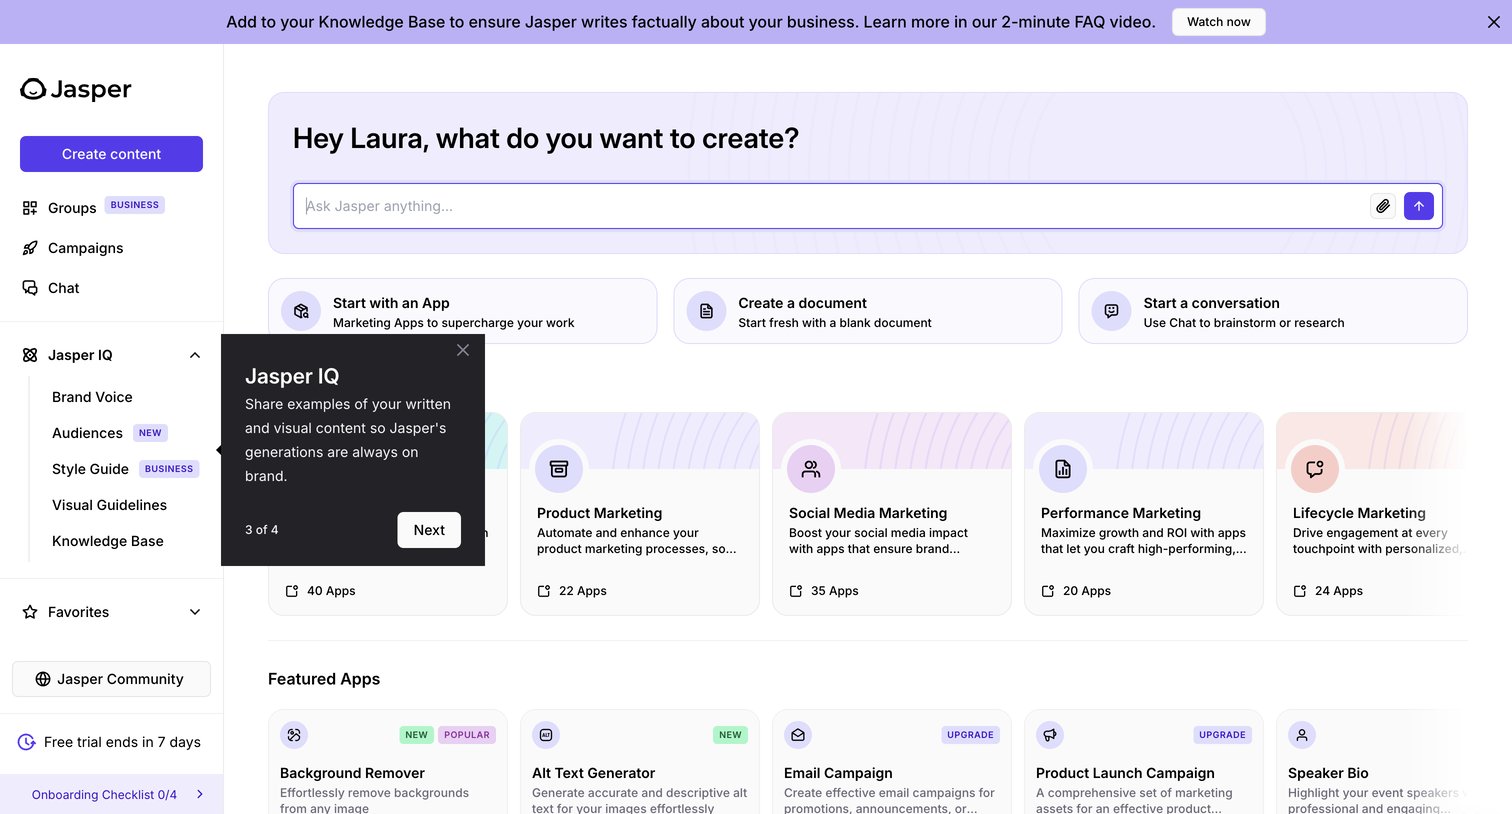Click the Groups icon in sidebar

tap(30, 208)
